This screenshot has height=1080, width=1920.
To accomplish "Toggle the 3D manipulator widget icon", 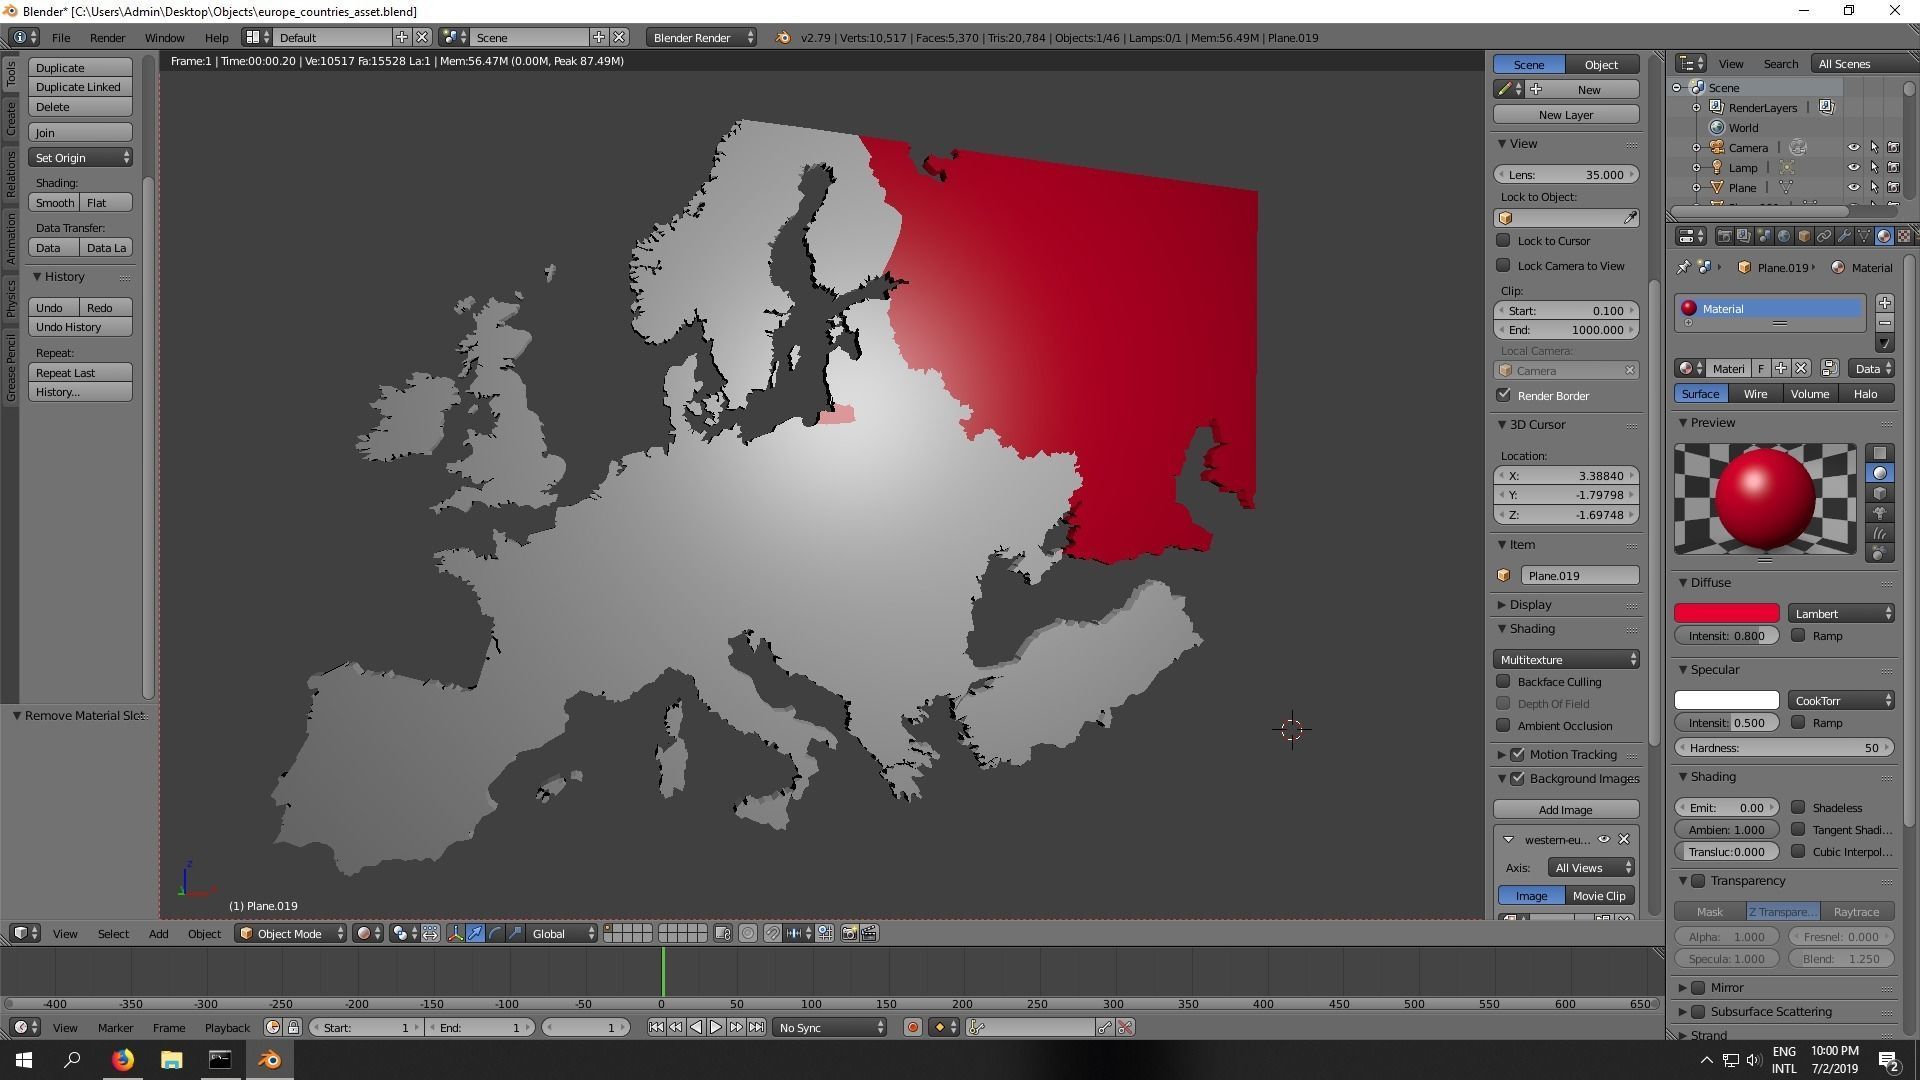I will pyautogui.click(x=455, y=933).
